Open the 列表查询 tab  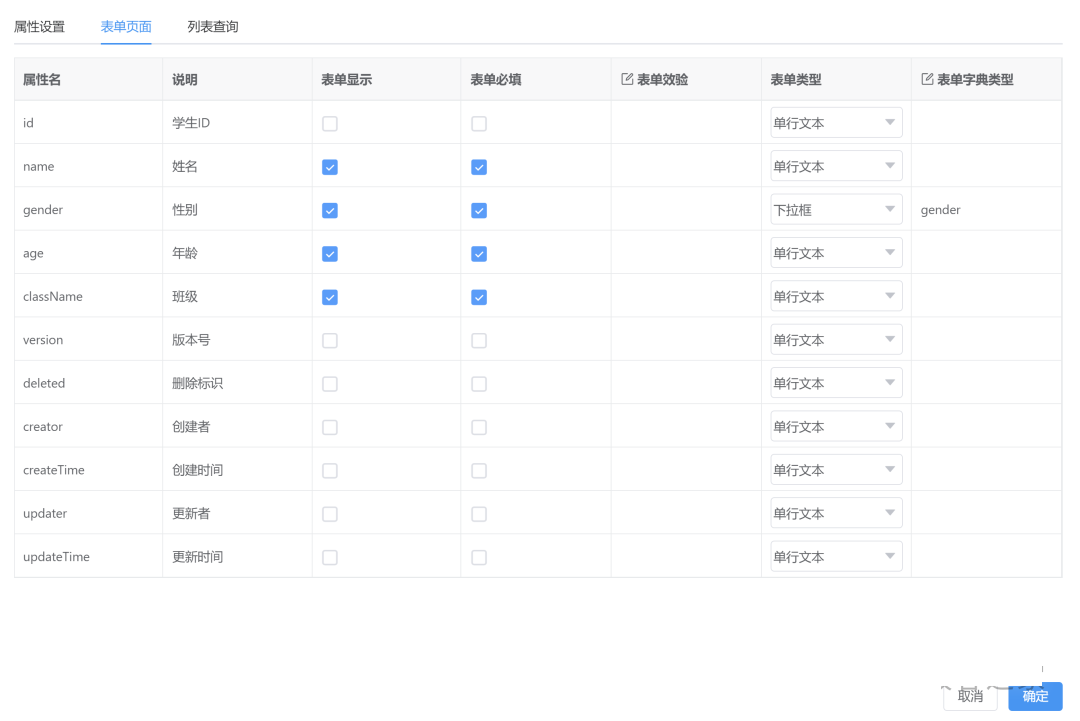tap(213, 26)
